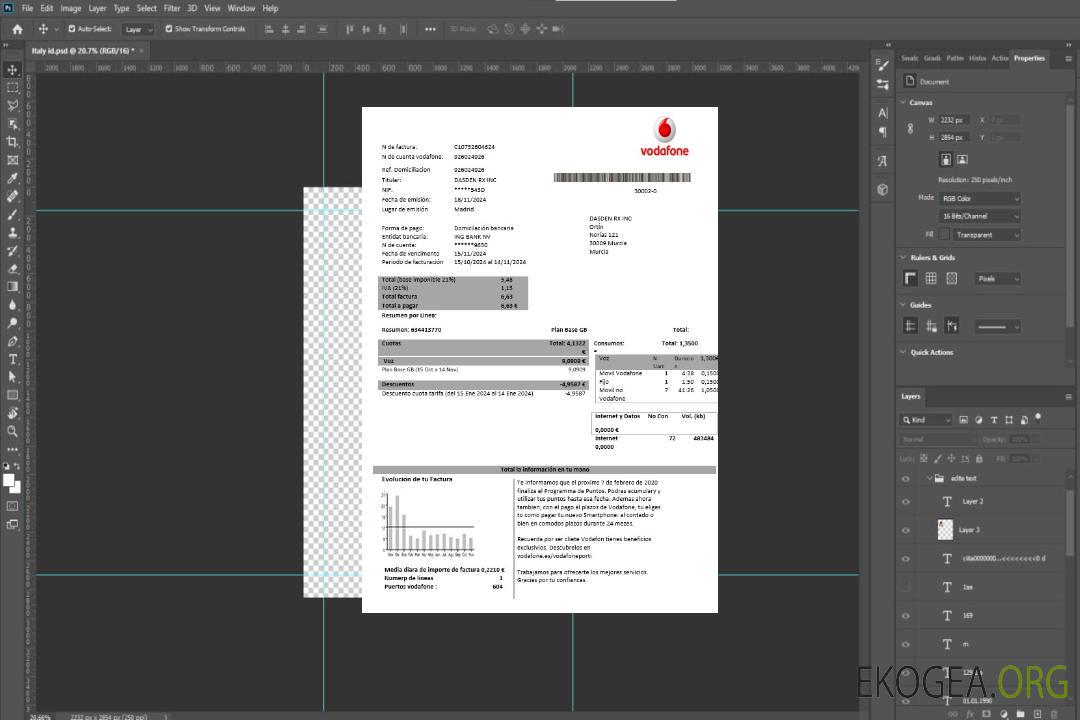Toggle the layer filter on/off switch

click(1038, 418)
